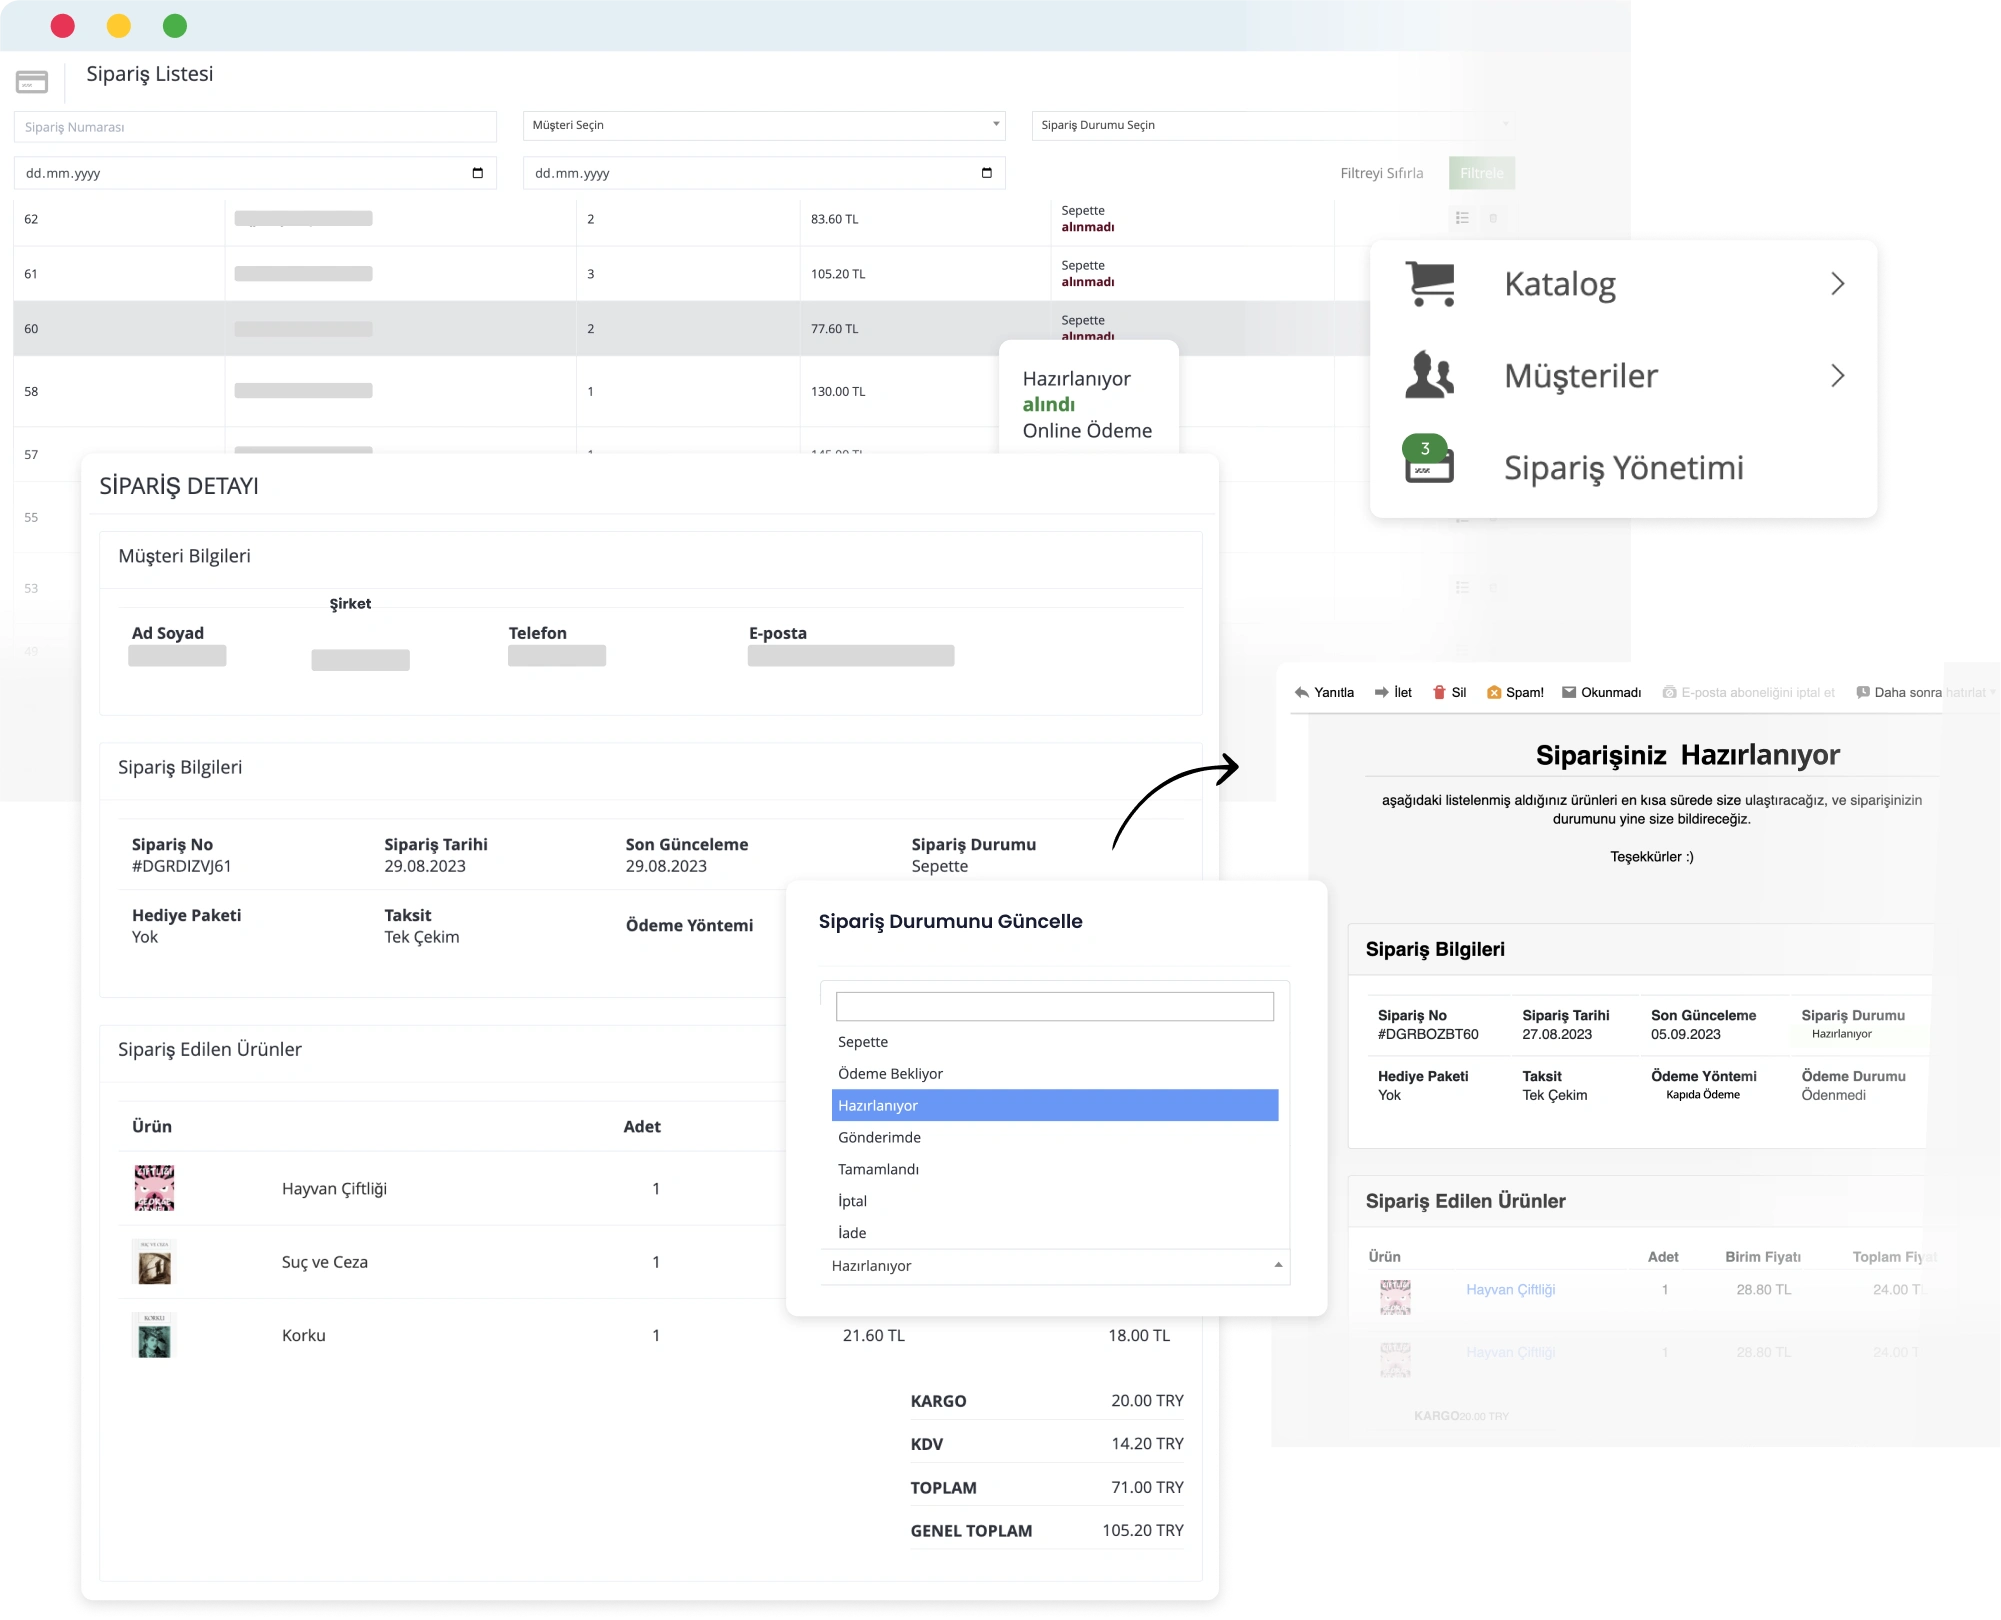Mark email as Spam!
The image size is (2001, 1620).
[1515, 692]
